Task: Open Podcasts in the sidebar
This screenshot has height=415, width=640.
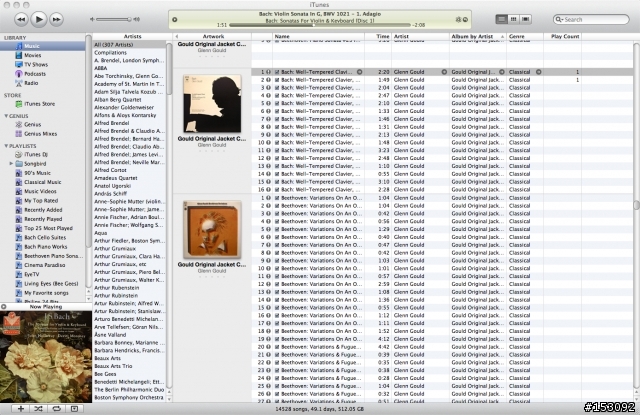Action: (x=35, y=74)
